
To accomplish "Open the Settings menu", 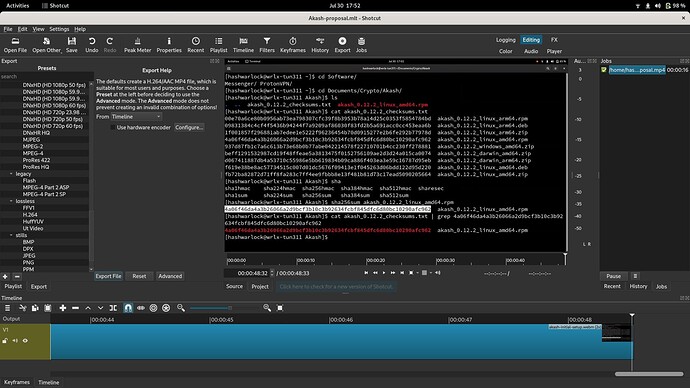I will tap(59, 29).
